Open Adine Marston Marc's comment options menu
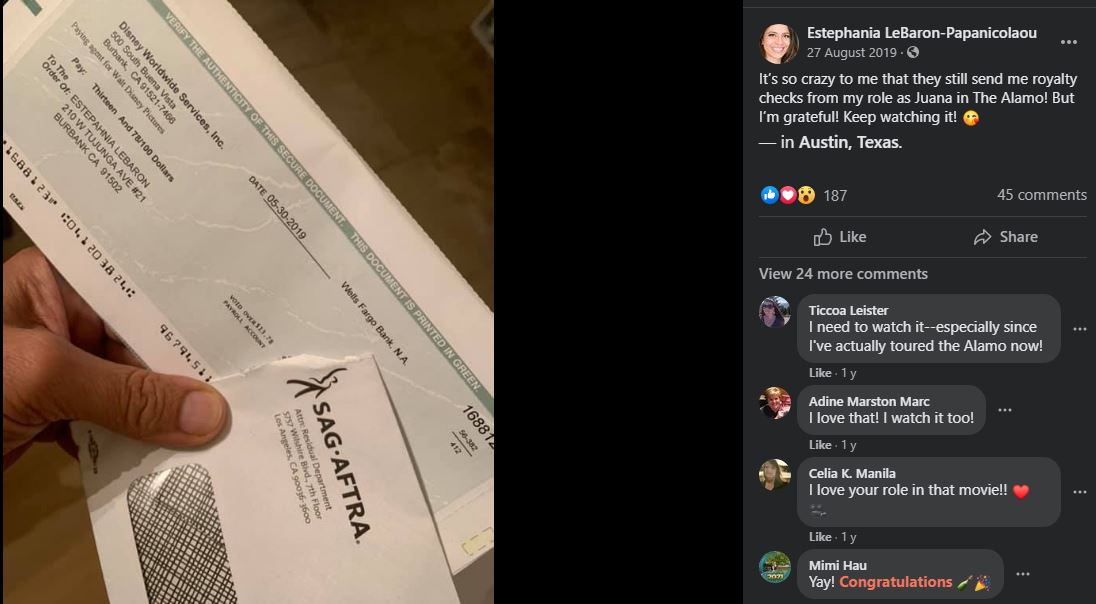 (x=1004, y=410)
